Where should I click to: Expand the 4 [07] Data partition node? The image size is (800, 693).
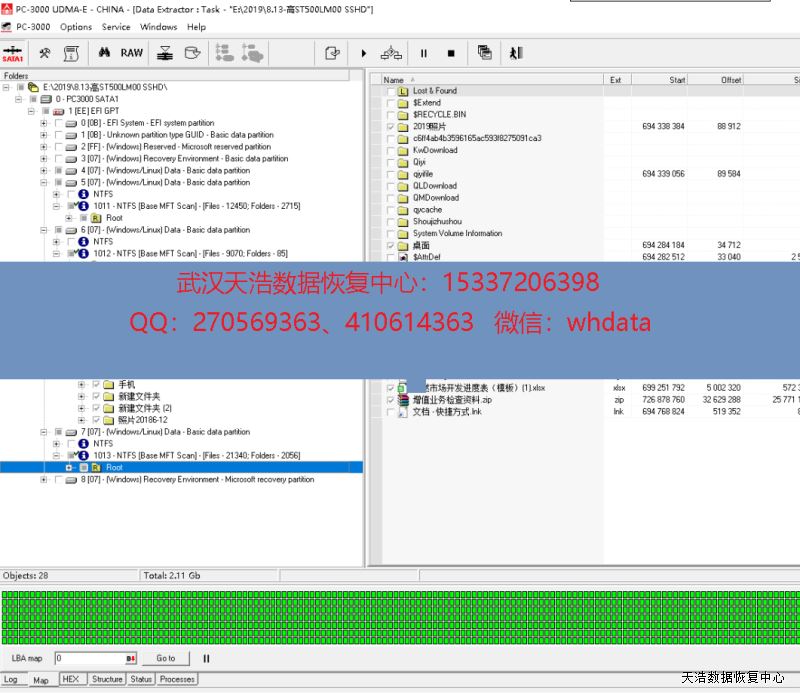(44, 171)
